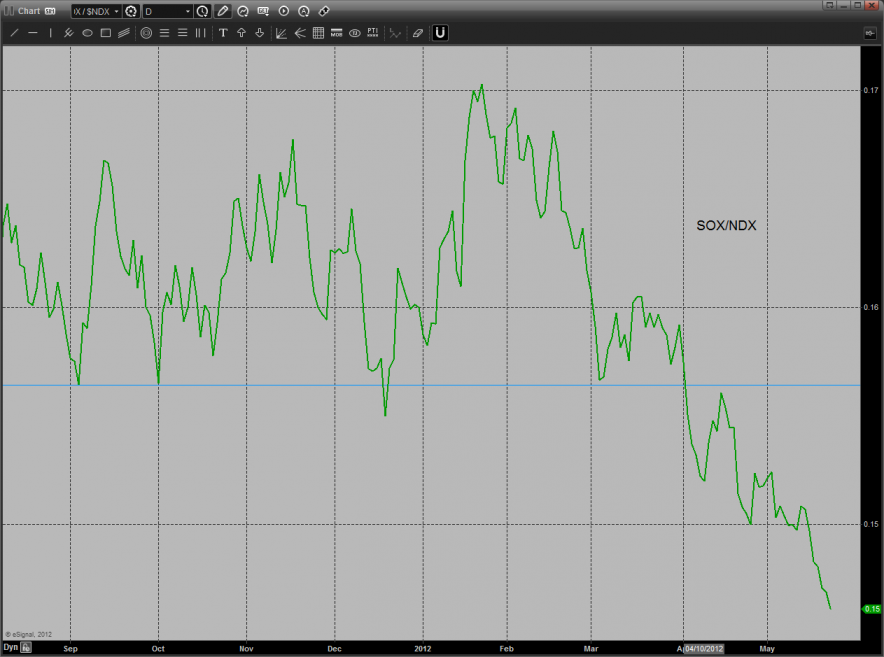
Task: Toggle the drawing pencil toolbar button
Action: click(222, 11)
